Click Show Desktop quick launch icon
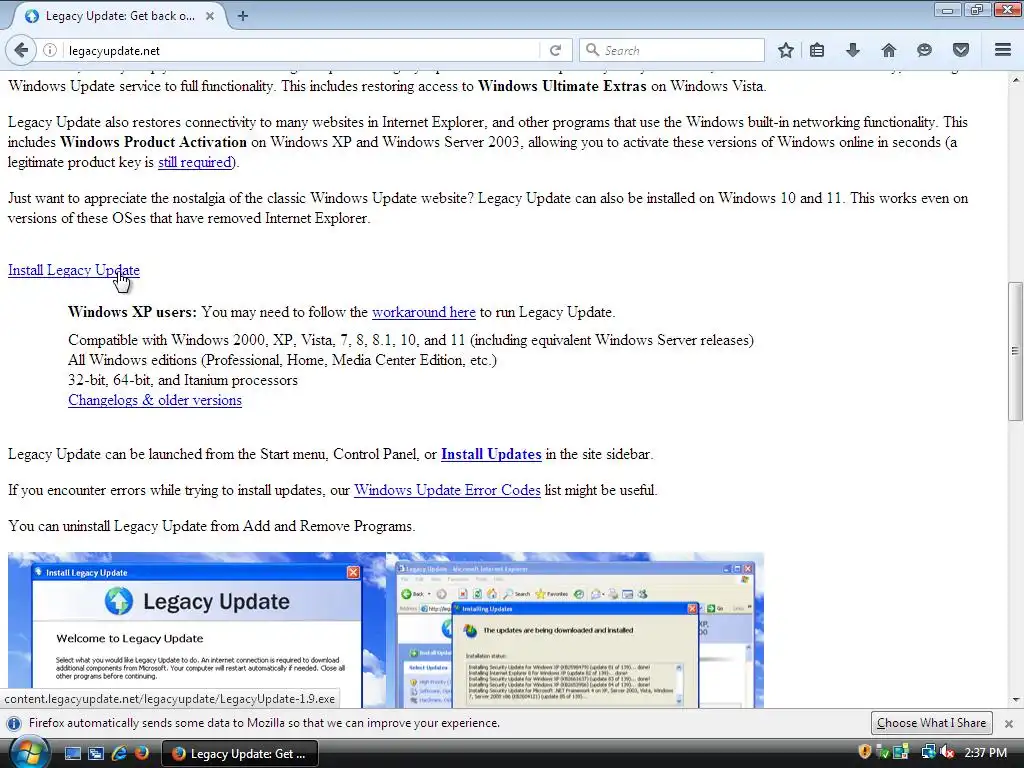 pyautogui.click(x=72, y=753)
